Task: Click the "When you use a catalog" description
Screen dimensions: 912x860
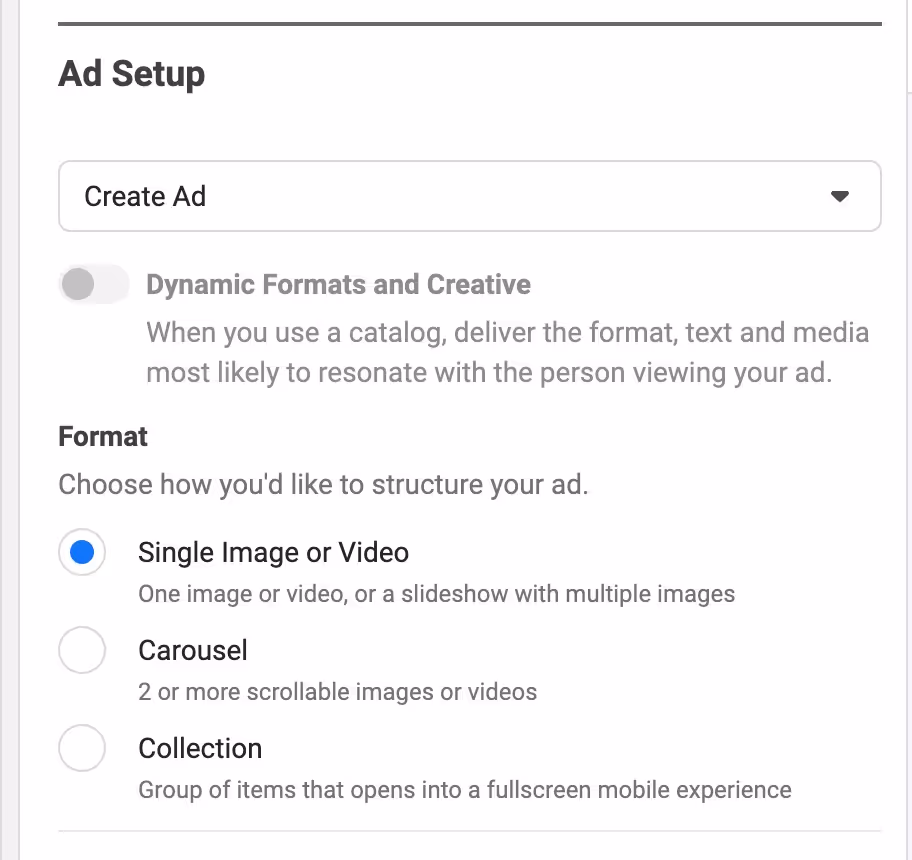Action: [x=508, y=352]
